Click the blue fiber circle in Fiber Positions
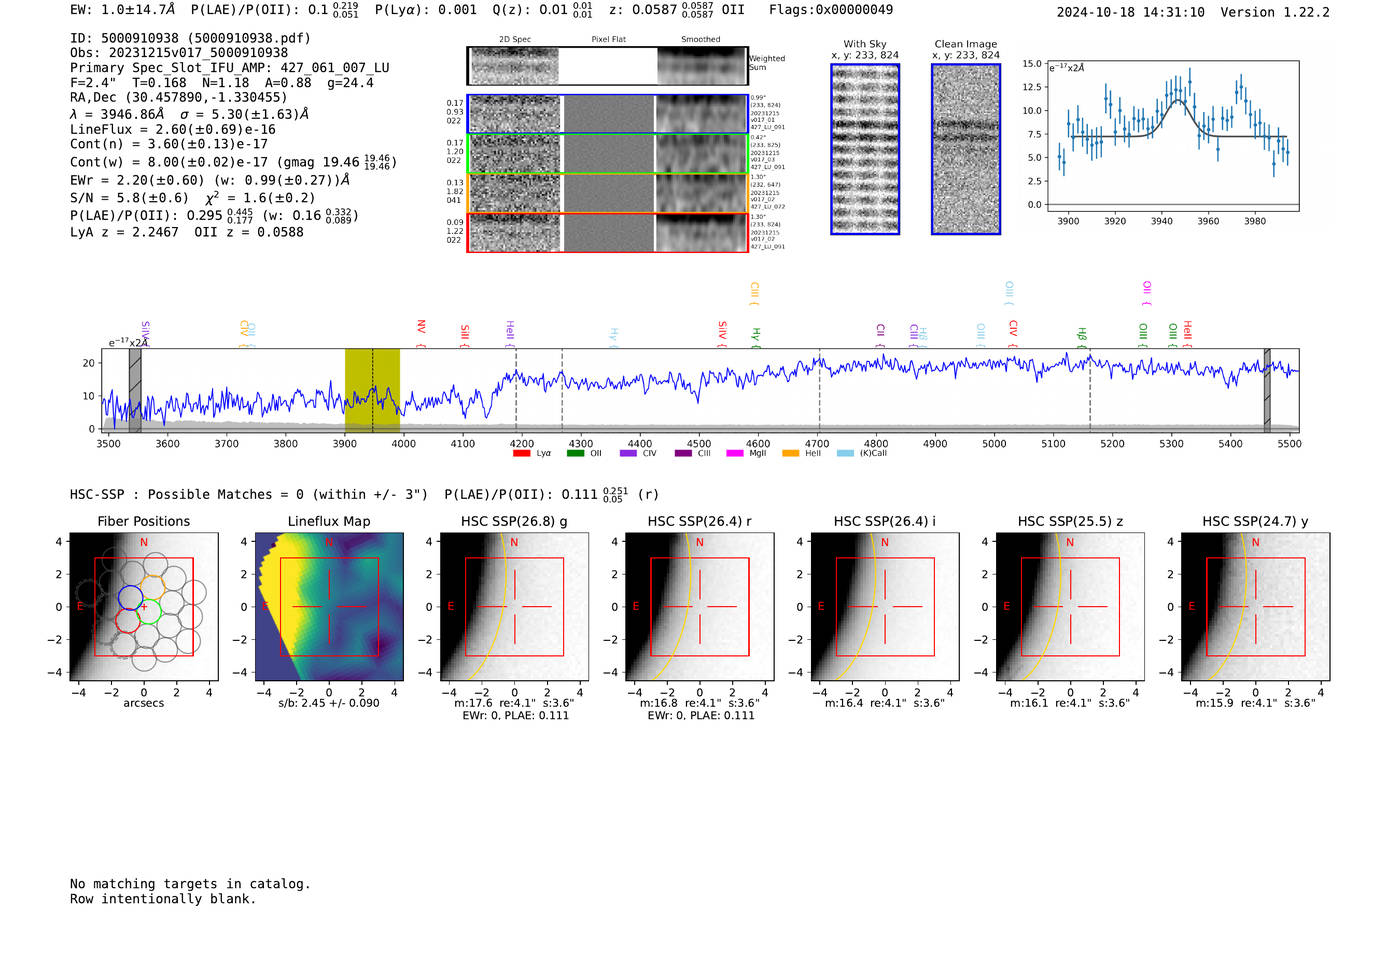This screenshot has height=953, width=1400. [x=131, y=598]
